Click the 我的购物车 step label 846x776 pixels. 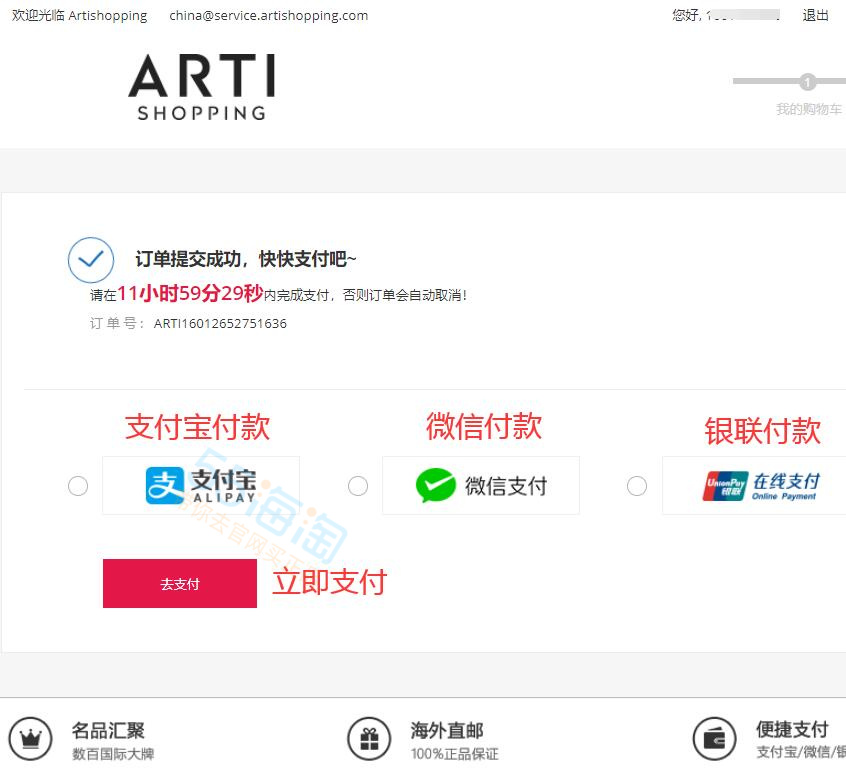click(809, 109)
